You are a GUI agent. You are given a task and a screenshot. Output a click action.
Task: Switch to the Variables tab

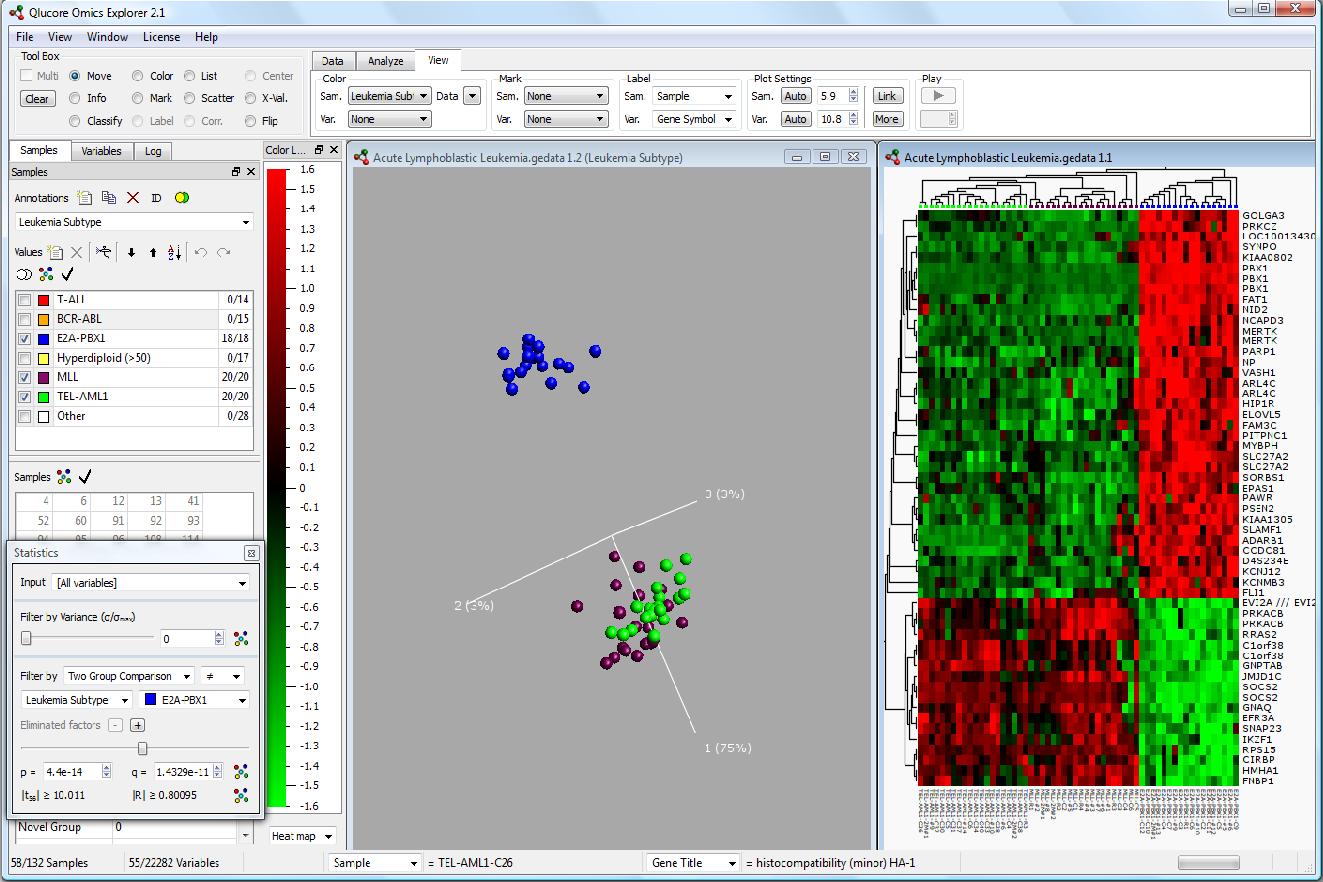coord(101,151)
